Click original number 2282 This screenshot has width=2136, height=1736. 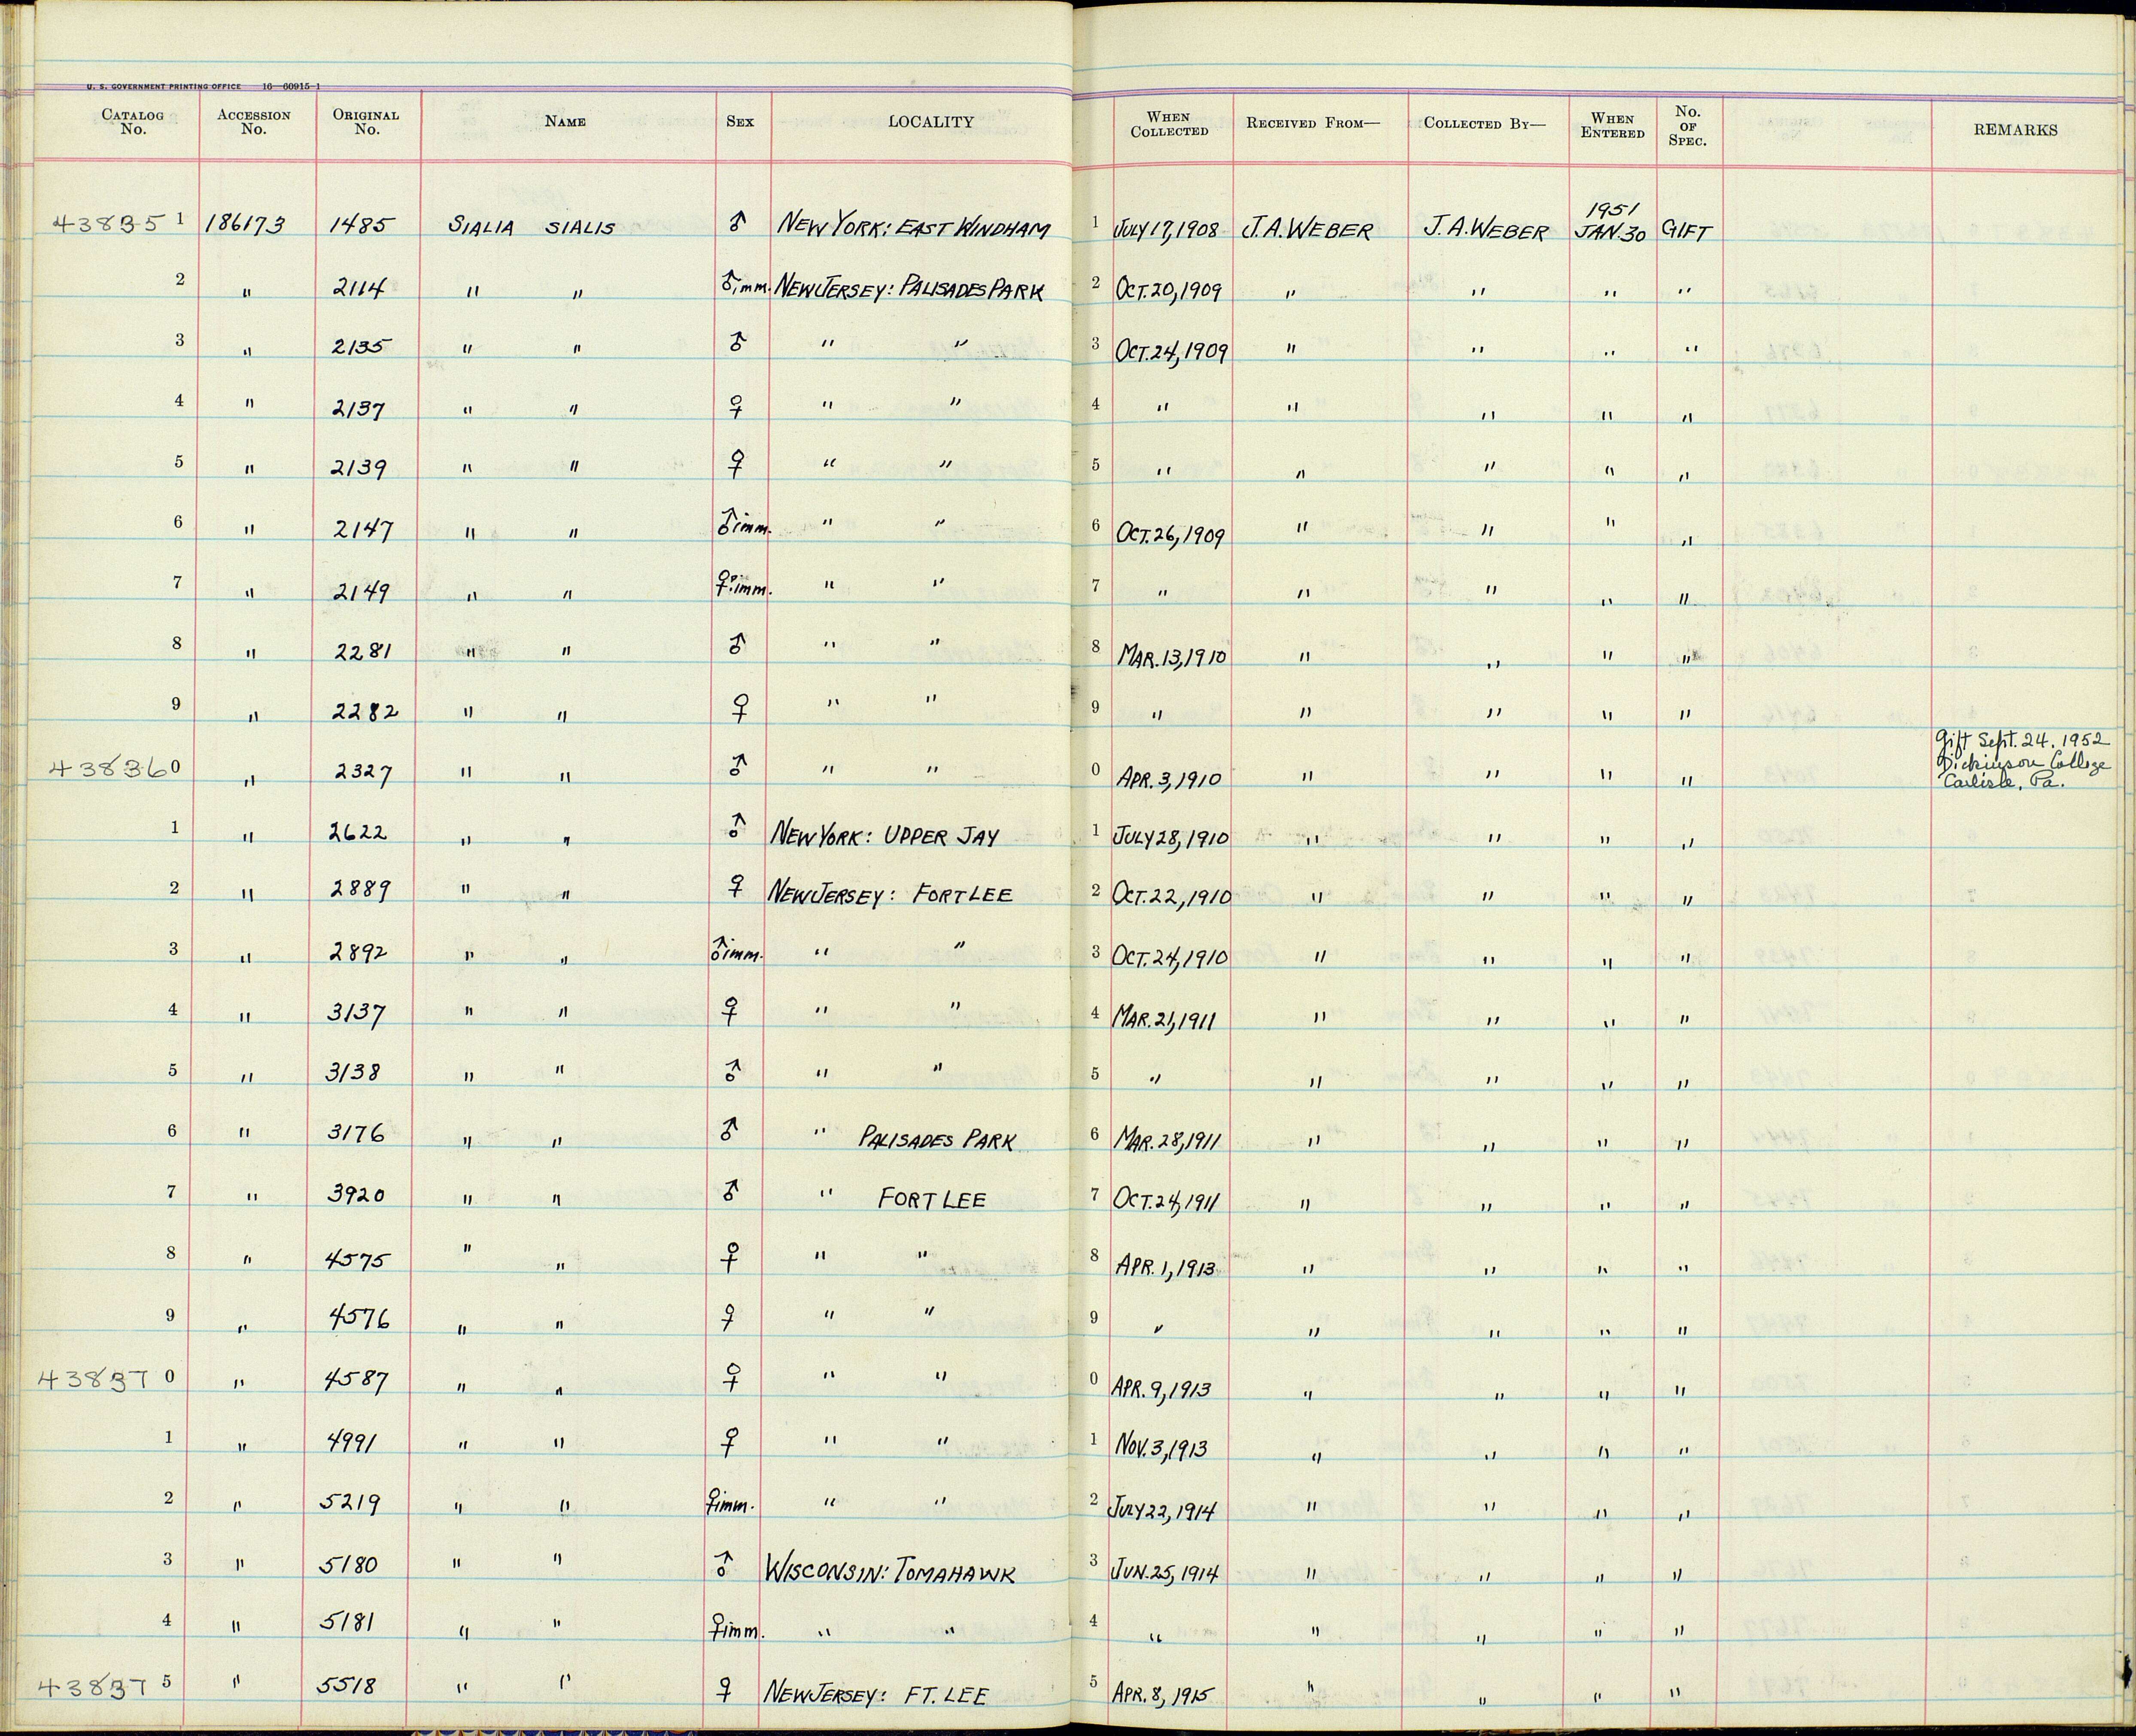pyautogui.click(x=365, y=712)
